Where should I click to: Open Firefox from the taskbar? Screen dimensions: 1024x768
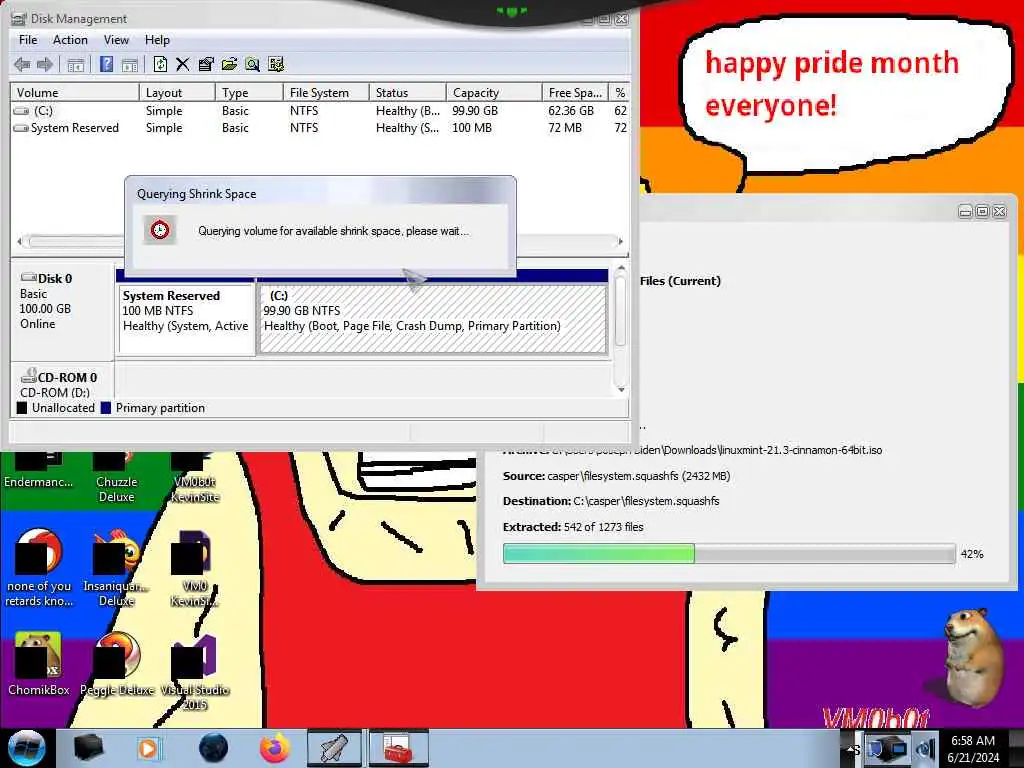click(x=275, y=748)
